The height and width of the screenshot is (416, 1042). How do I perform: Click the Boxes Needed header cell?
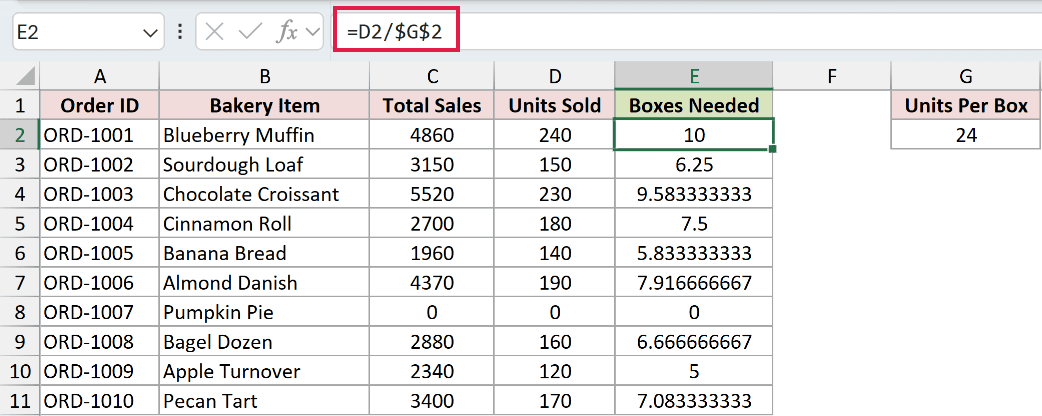[694, 105]
